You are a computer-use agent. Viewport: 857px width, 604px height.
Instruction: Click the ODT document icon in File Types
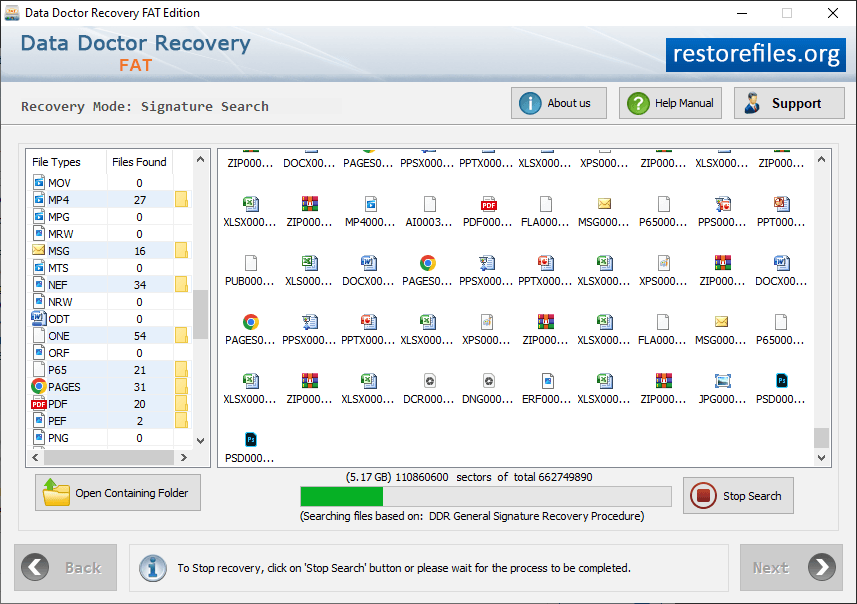tap(38, 318)
